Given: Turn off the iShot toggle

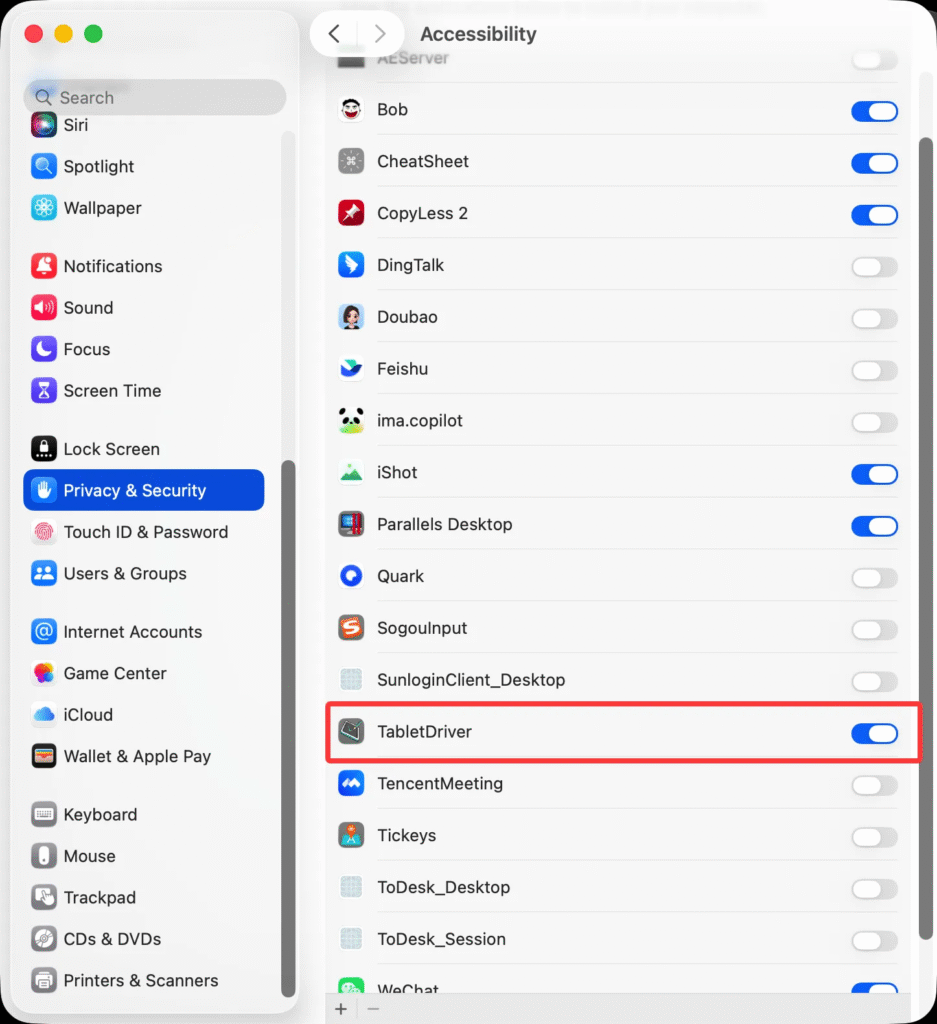Looking at the screenshot, I should tap(874, 474).
